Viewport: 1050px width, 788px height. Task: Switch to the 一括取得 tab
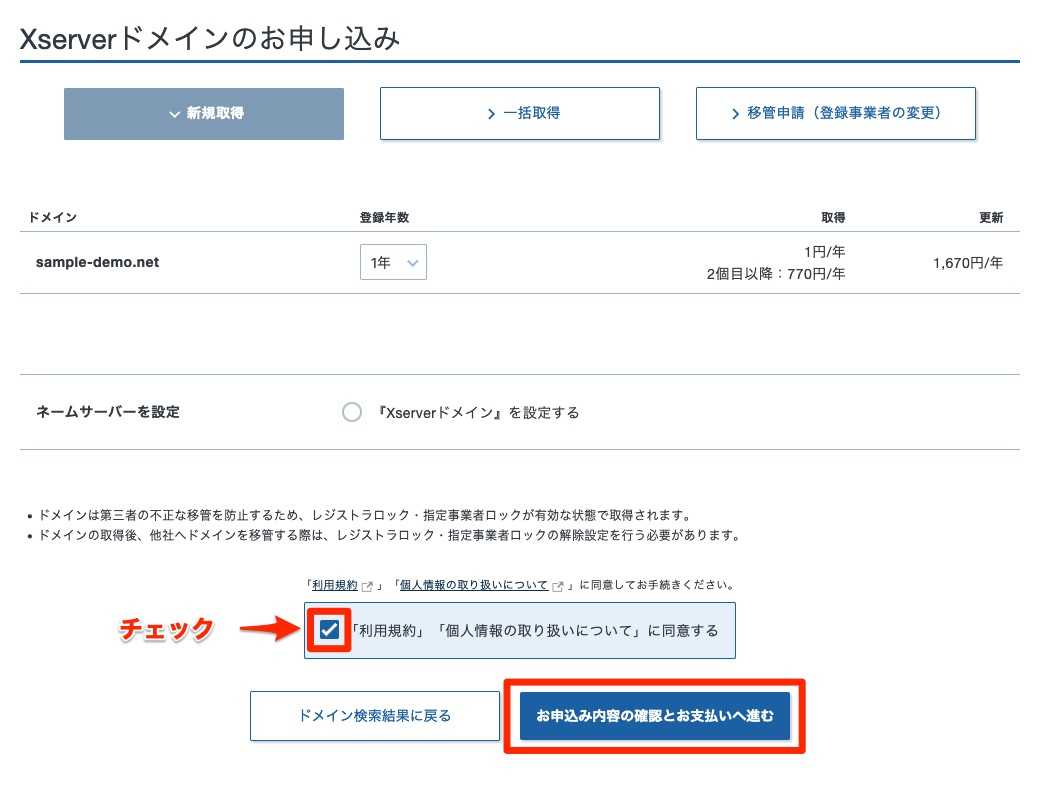coord(520,114)
